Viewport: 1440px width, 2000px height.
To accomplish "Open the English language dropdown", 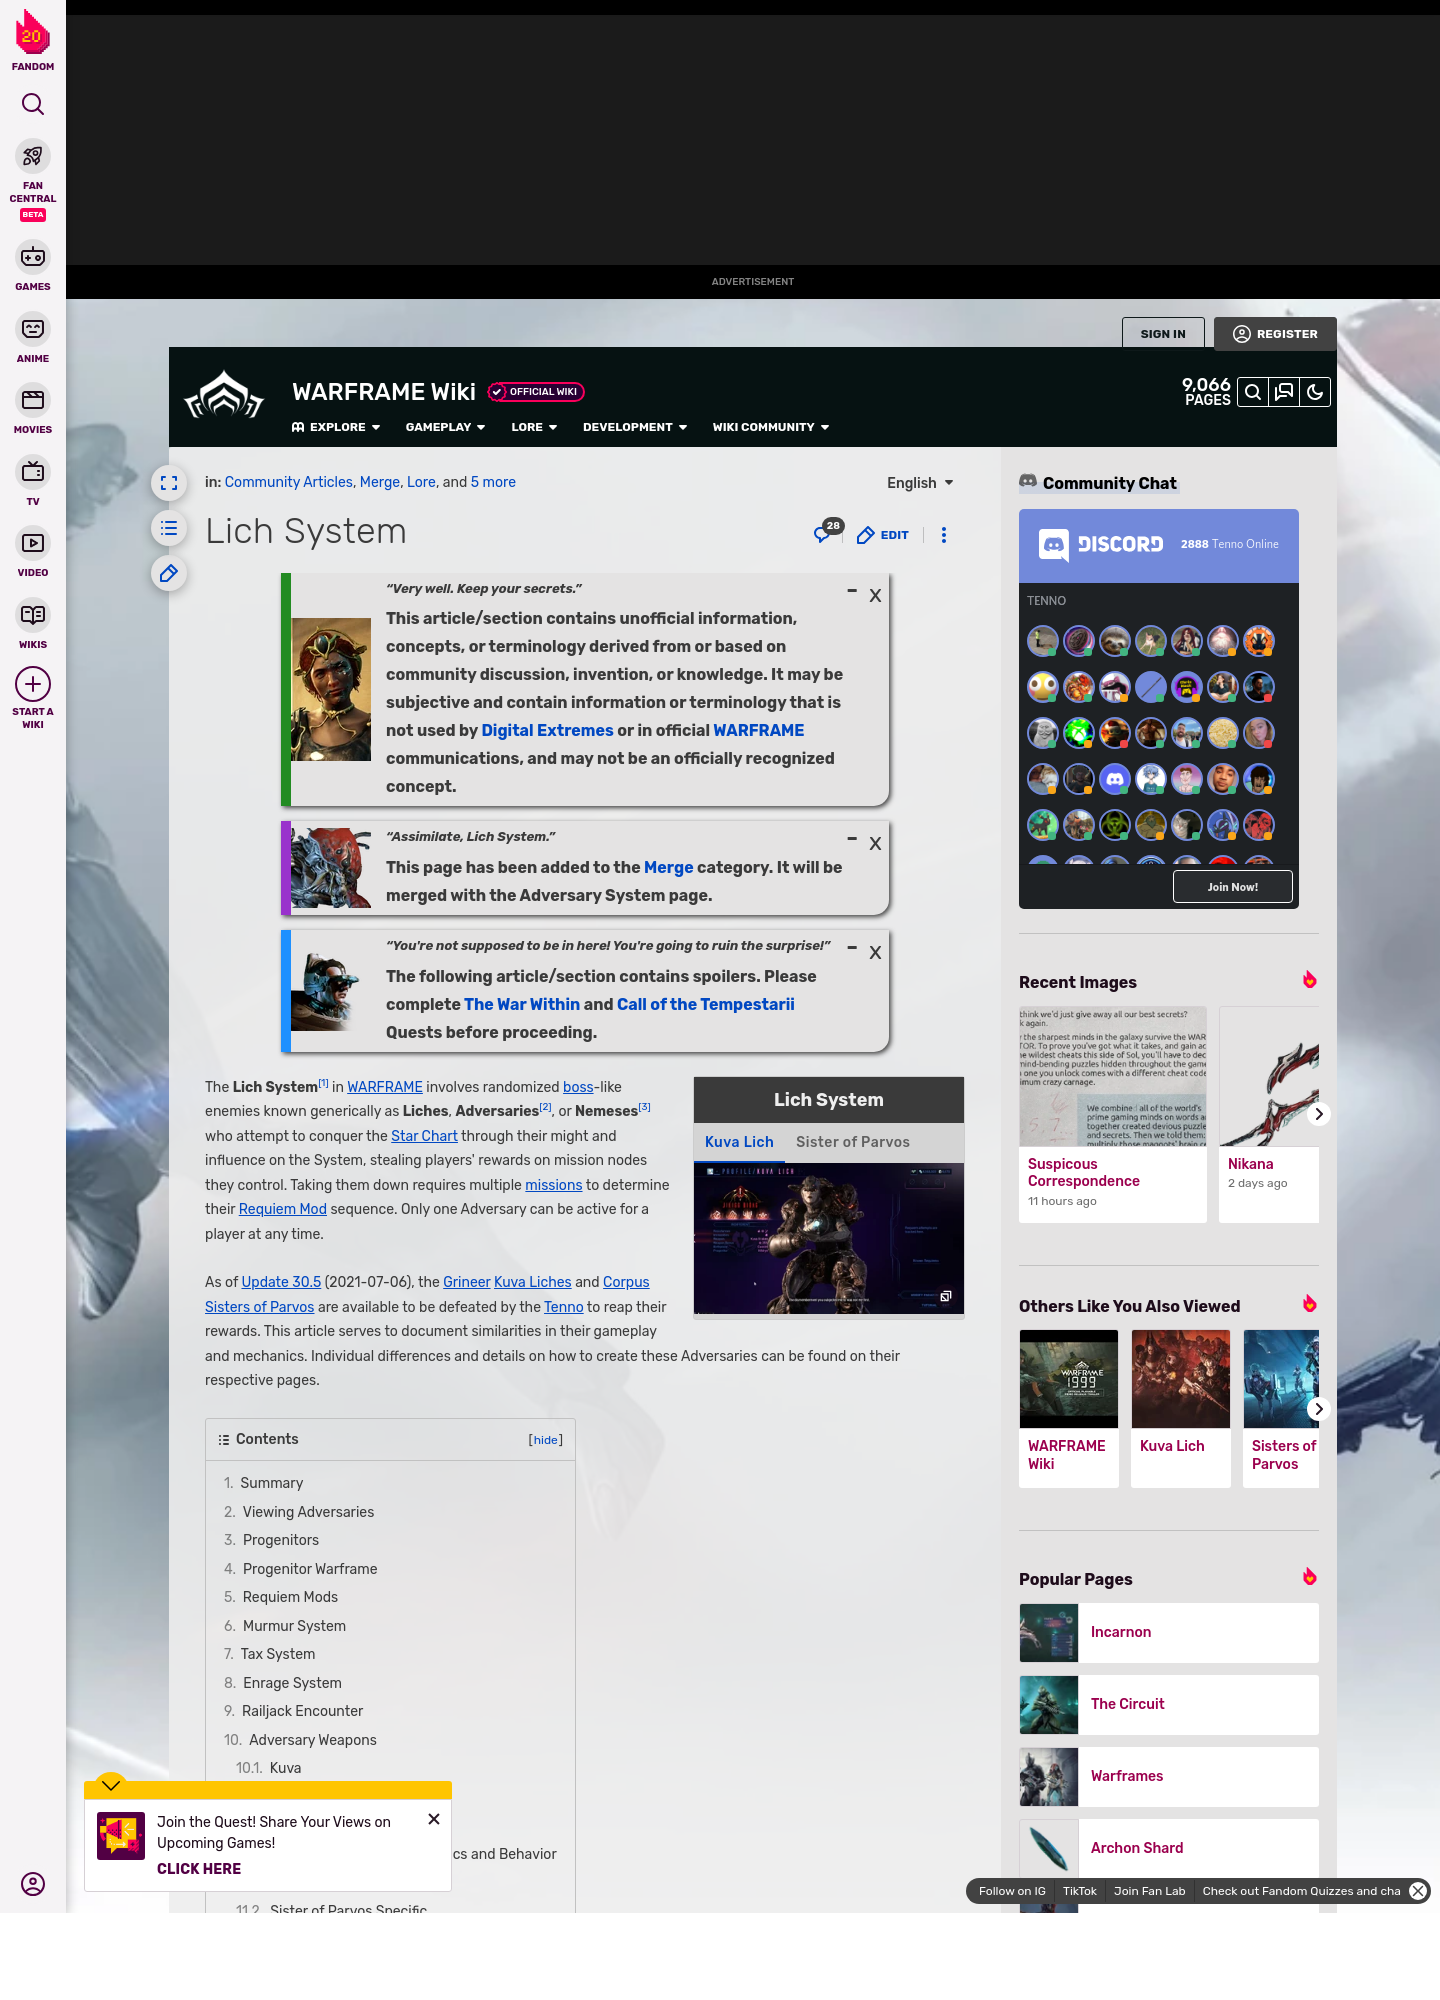I will coord(920,483).
